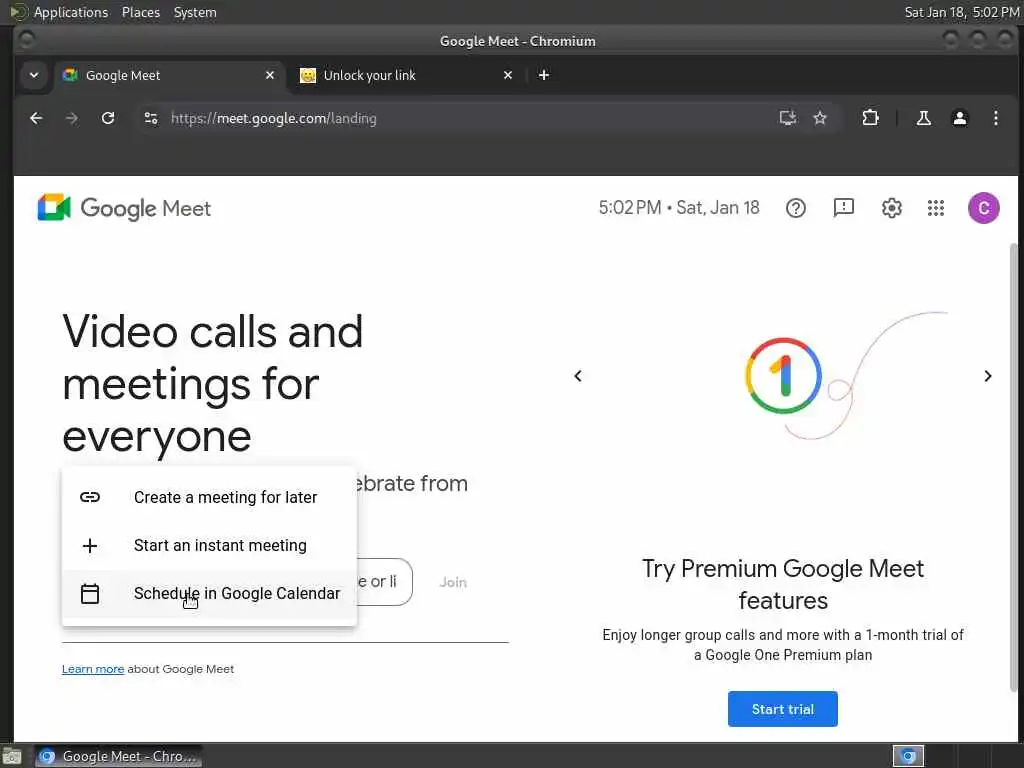The image size is (1024, 768).
Task: Open Meet settings gear
Action: pyautogui.click(x=891, y=208)
